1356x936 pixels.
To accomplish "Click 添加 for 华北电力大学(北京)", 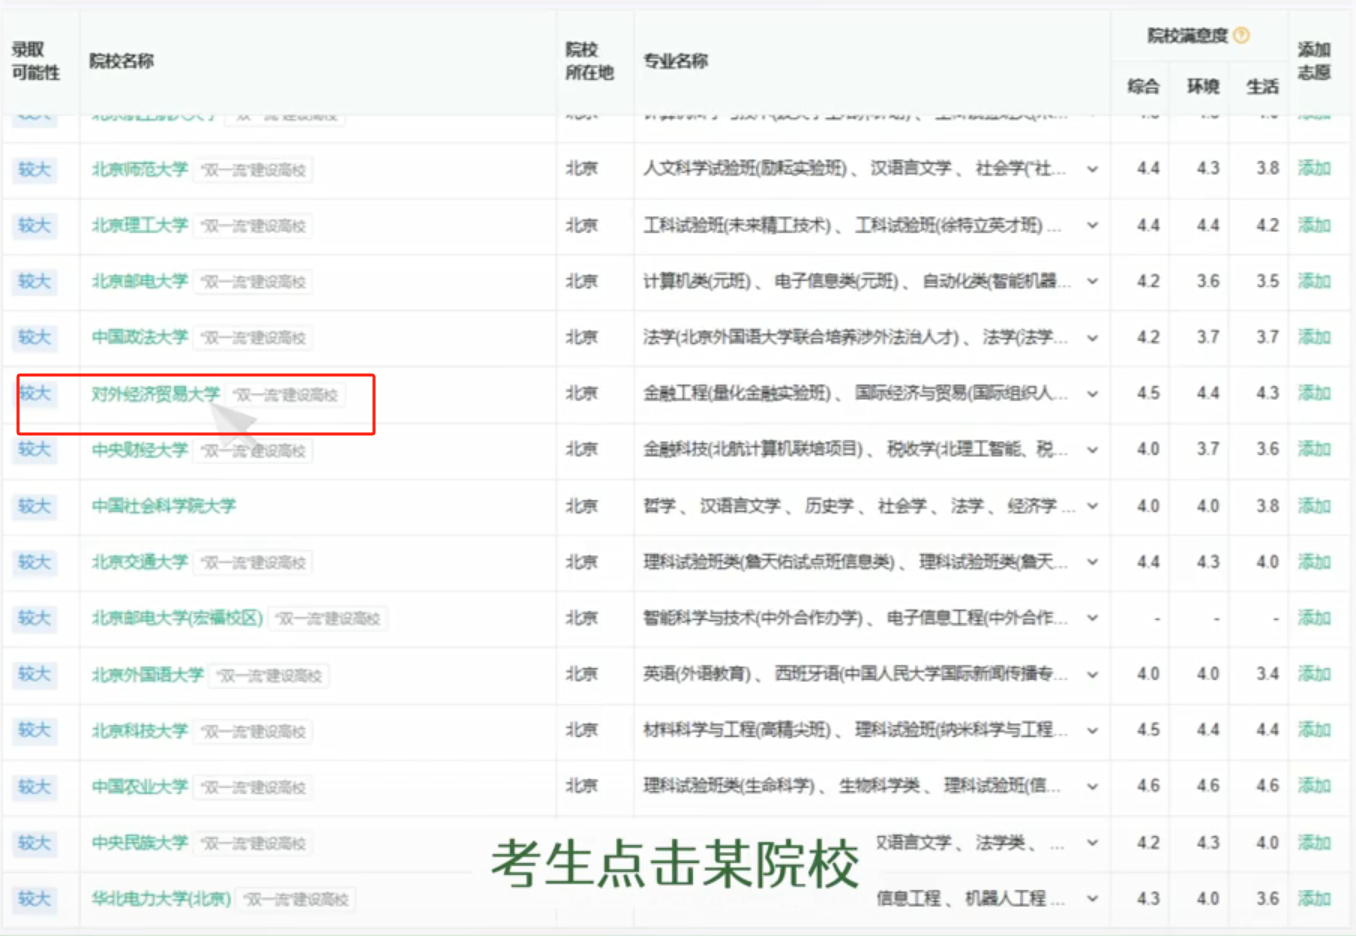I will (x=1314, y=899).
